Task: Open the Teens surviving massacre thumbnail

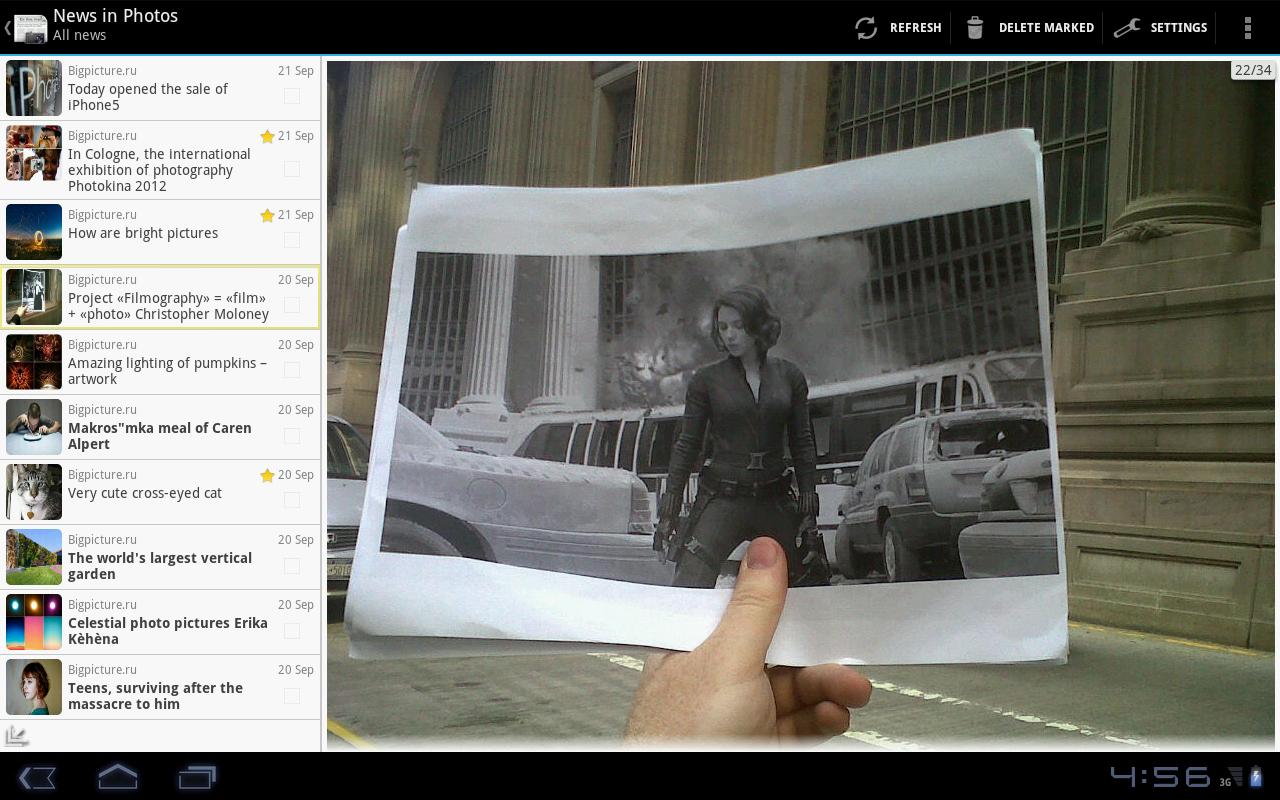Action: 34,687
